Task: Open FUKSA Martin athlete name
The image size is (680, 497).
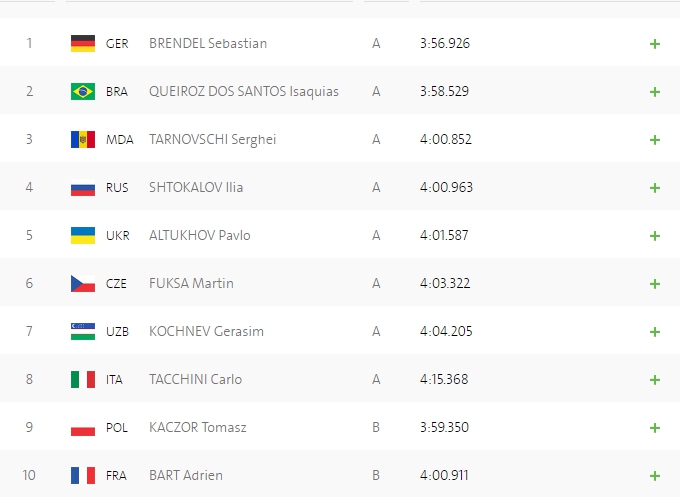Action: tap(191, 283)
